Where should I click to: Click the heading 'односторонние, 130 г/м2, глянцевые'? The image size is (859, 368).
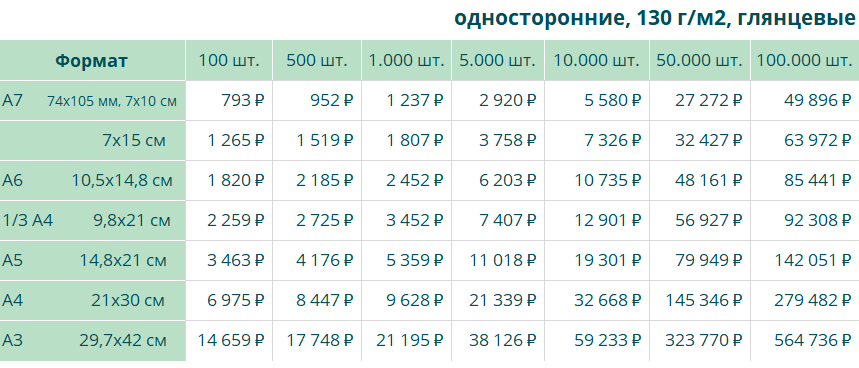[655, 19]
